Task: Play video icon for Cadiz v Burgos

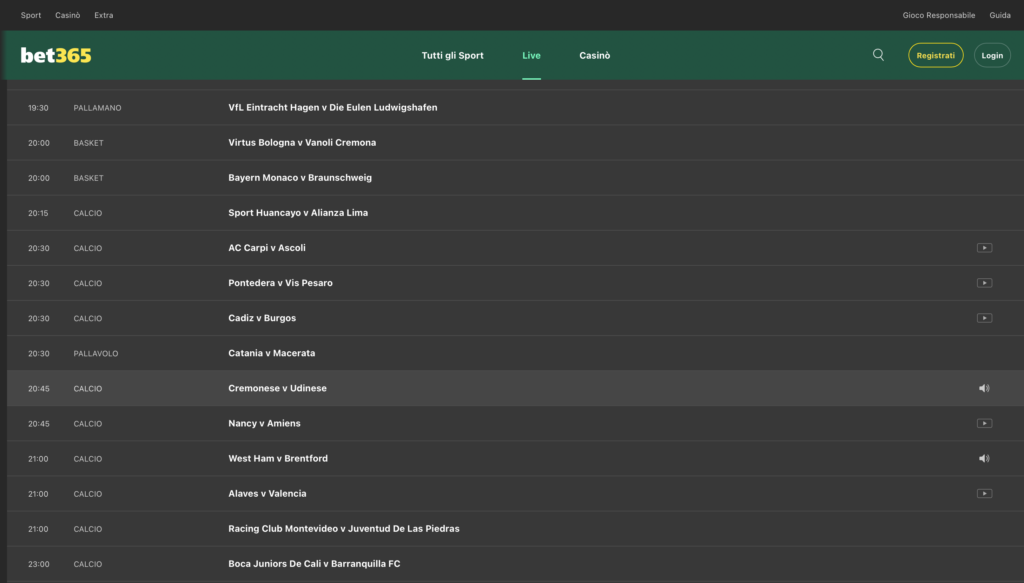Action: (x=984, y=318)
